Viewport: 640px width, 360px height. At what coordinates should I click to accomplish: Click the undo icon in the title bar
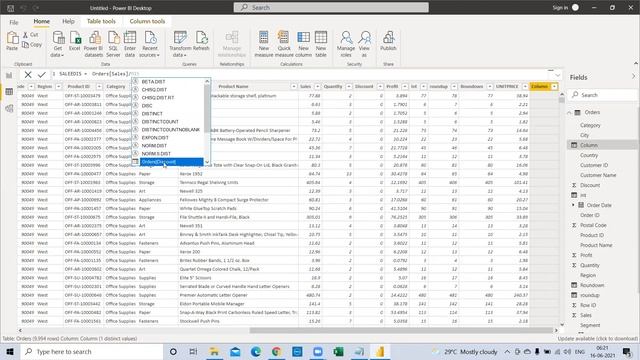point(23,8)
